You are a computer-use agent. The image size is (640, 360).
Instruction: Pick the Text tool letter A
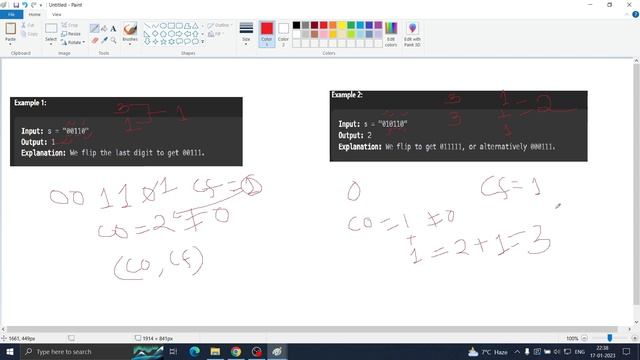coord(113,29)
